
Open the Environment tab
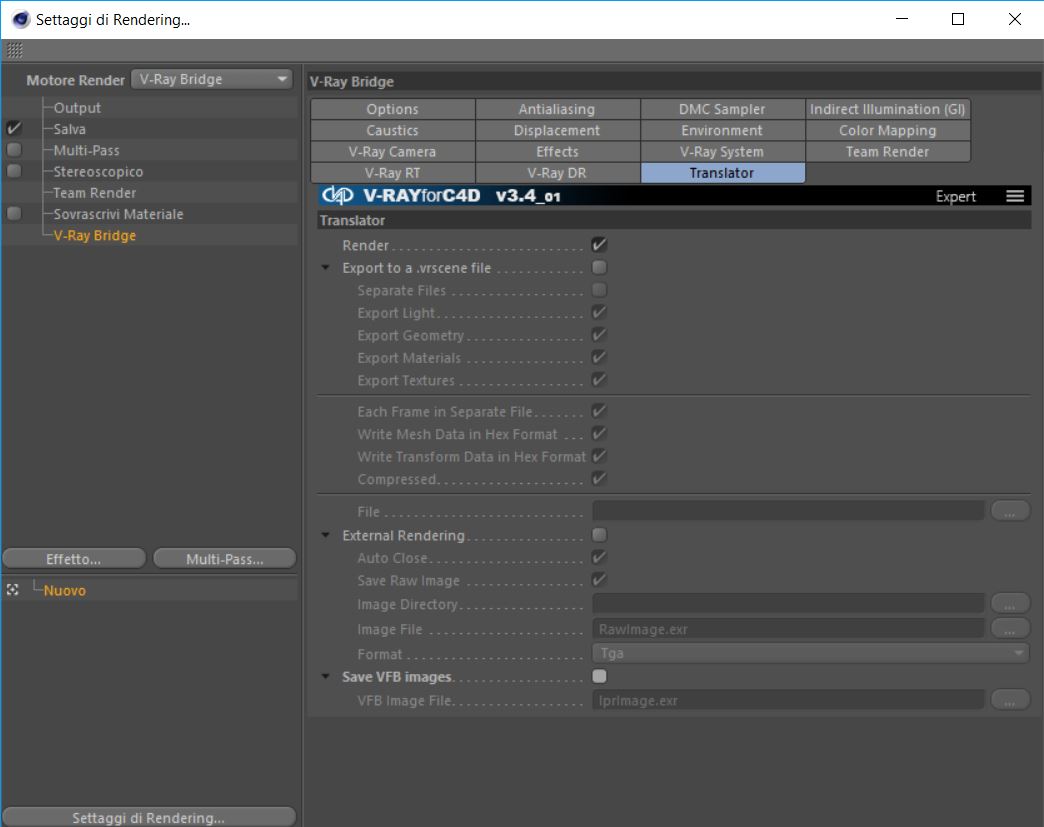pos(722,131)
